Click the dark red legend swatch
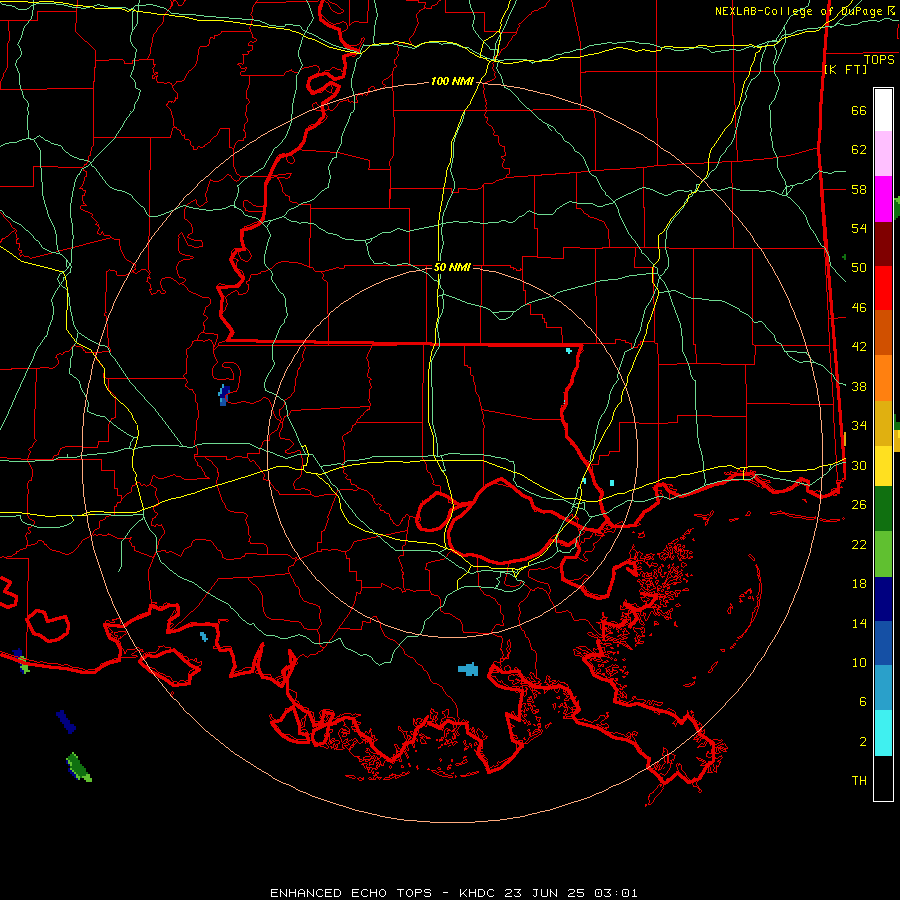The height and width of the screenshot is (900, 900). (883, 244)
